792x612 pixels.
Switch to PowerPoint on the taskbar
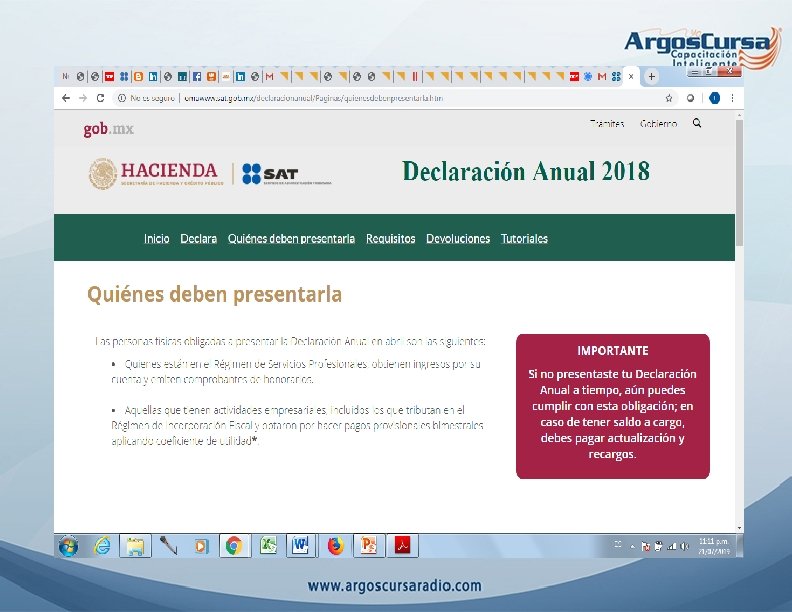tap(369, 546)
